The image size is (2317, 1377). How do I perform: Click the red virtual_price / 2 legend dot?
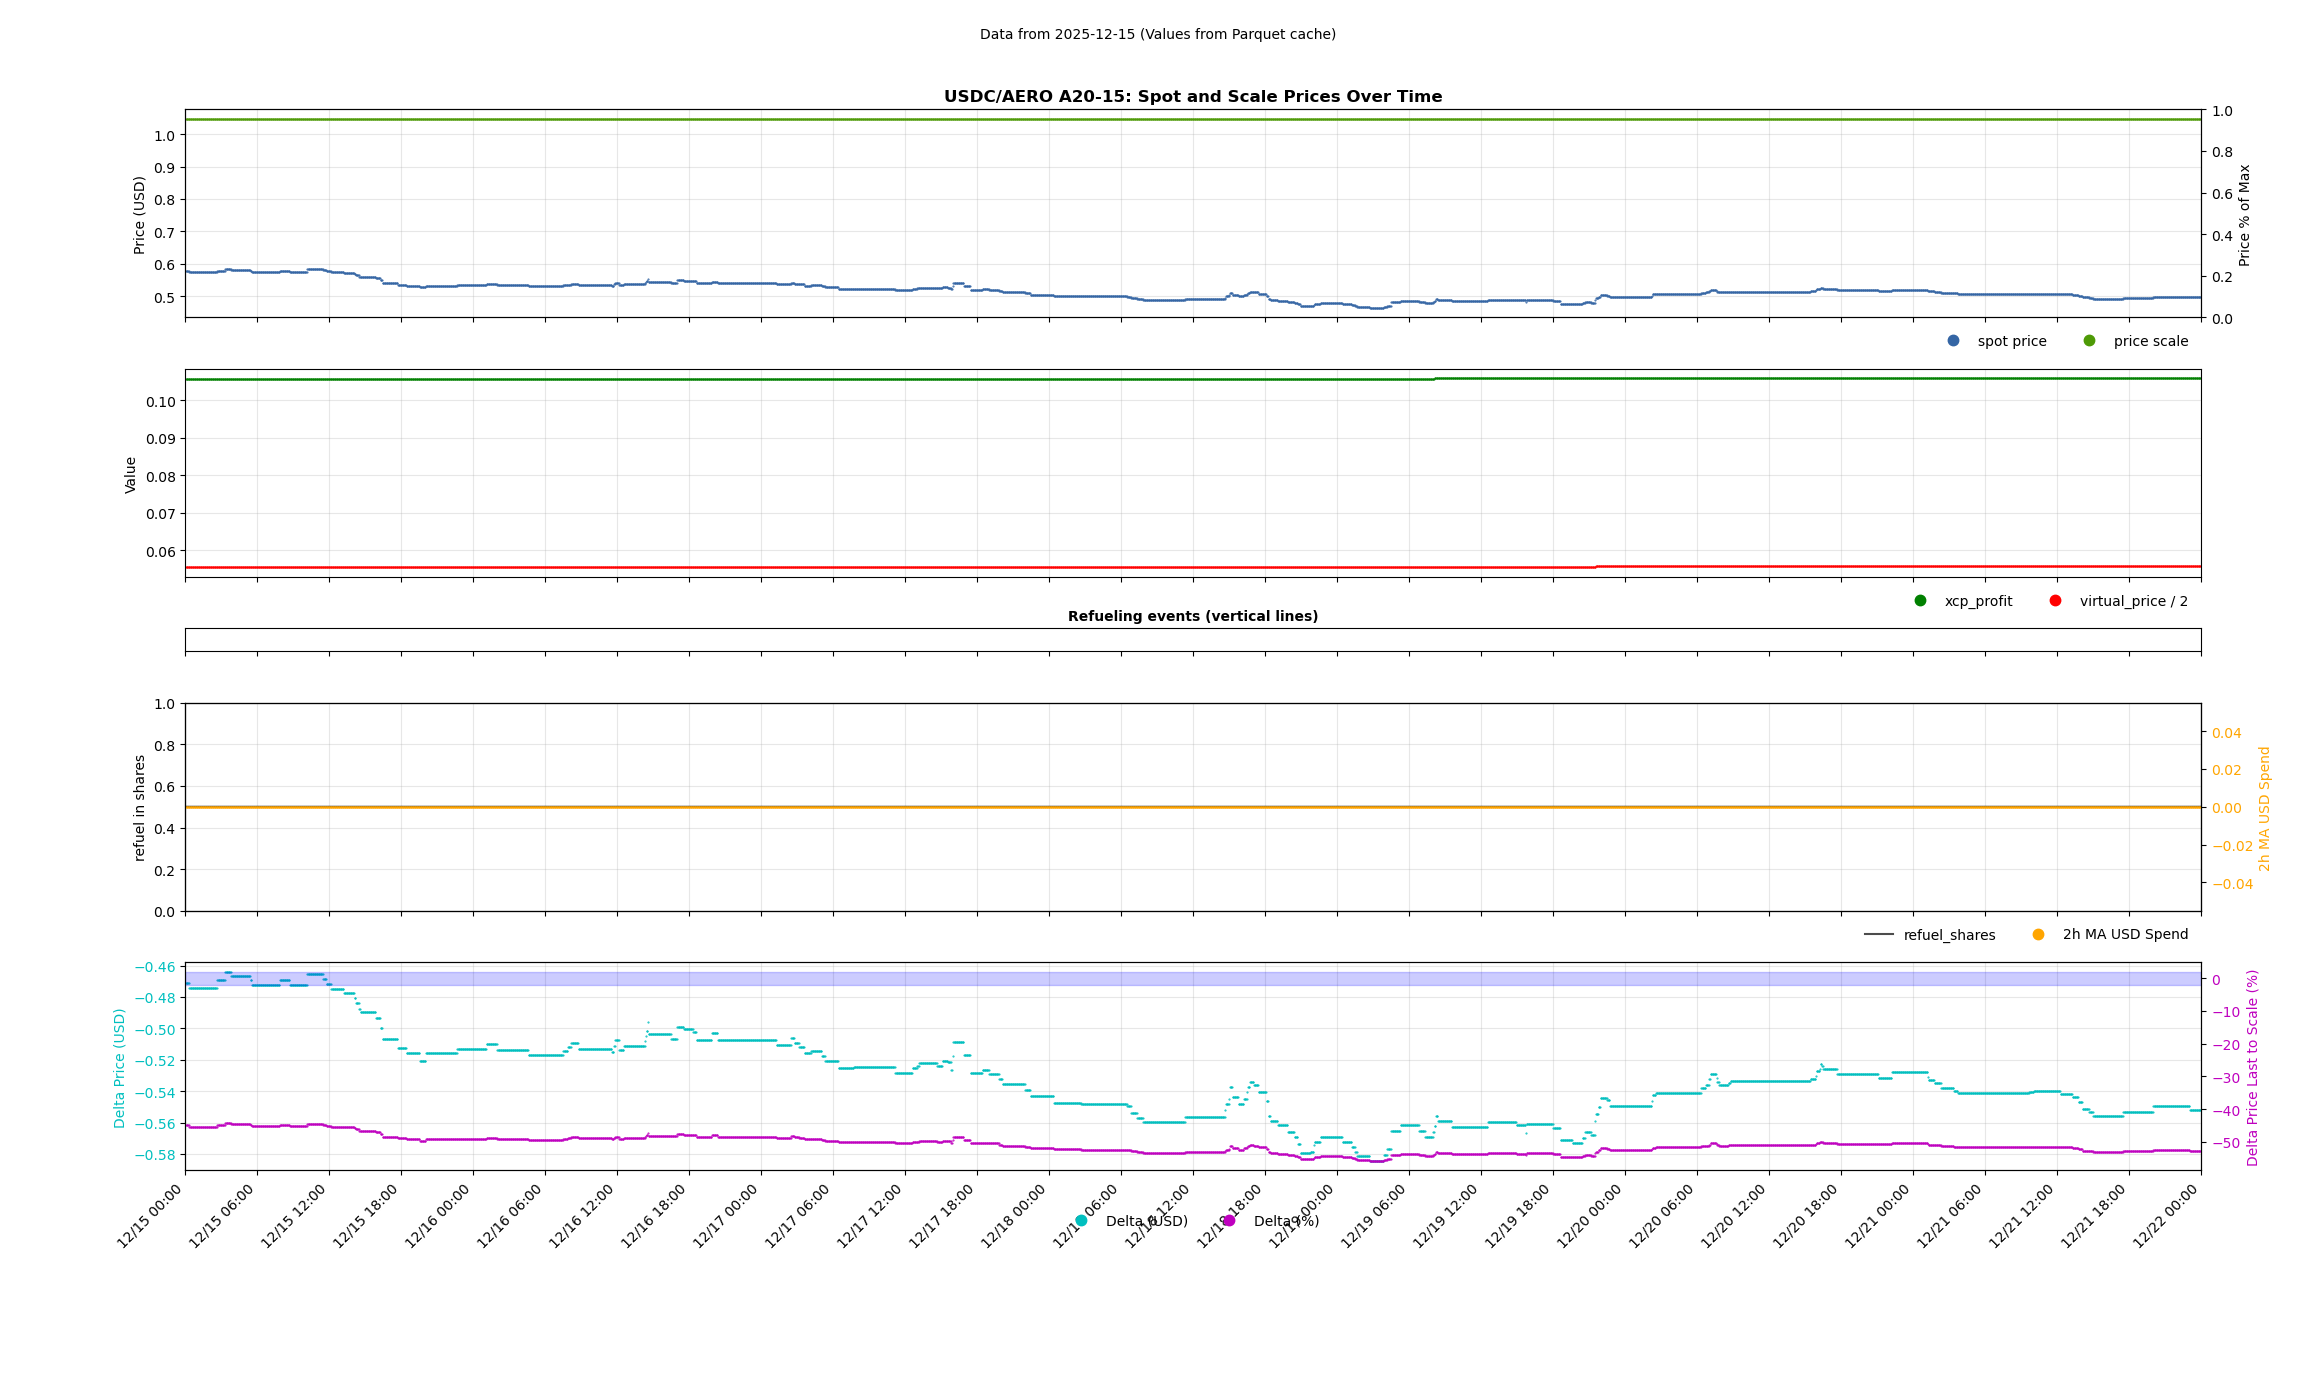[x=2055, y=601]
